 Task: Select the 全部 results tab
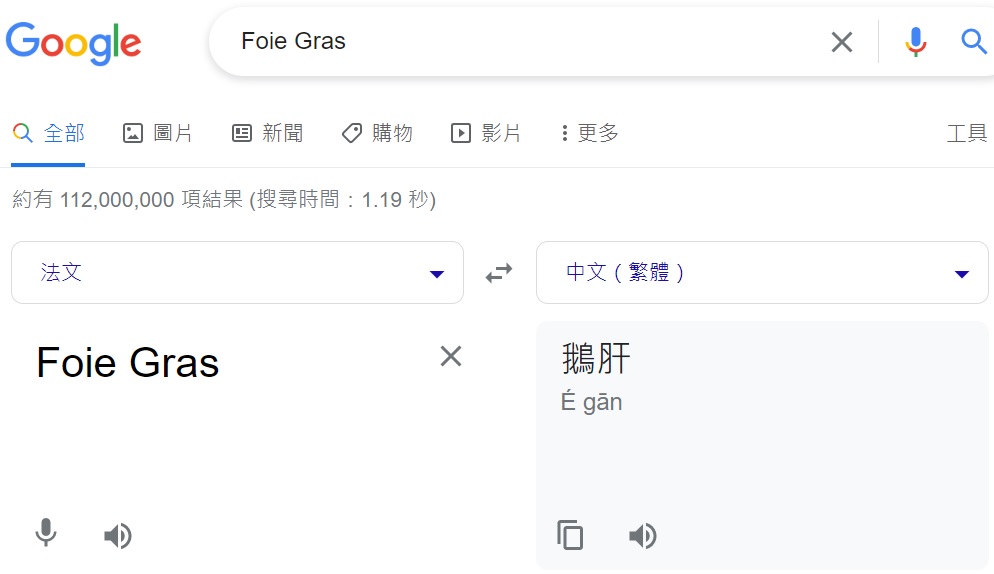click(48, 133)
